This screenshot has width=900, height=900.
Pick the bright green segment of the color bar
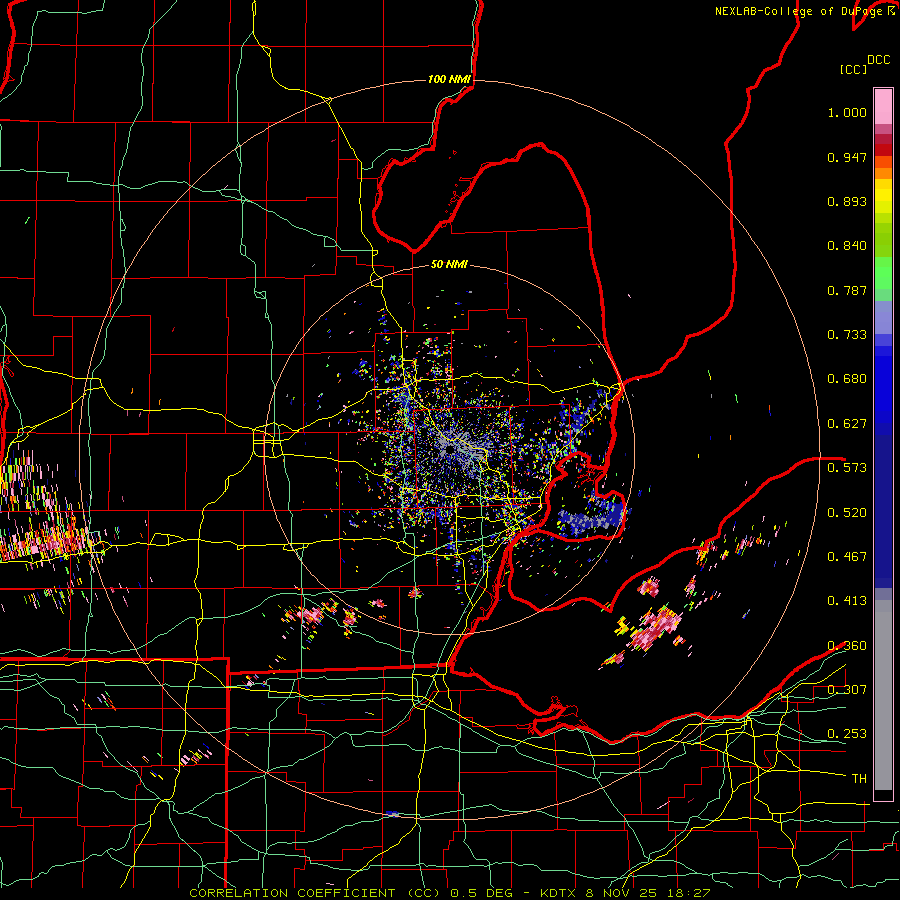tap(883, 273)
